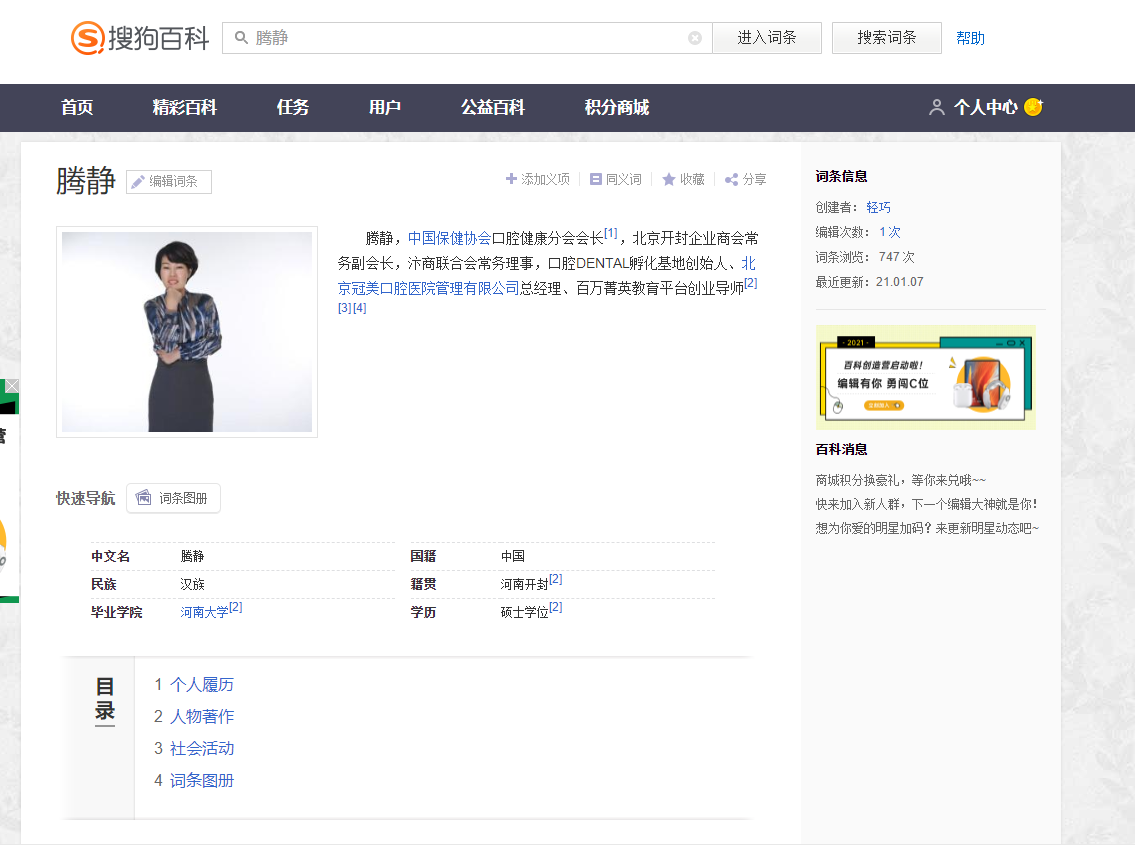Click the plus icon for 添加义项
The height and width of the screenshot is (852, 1135).
click(511, 179)
